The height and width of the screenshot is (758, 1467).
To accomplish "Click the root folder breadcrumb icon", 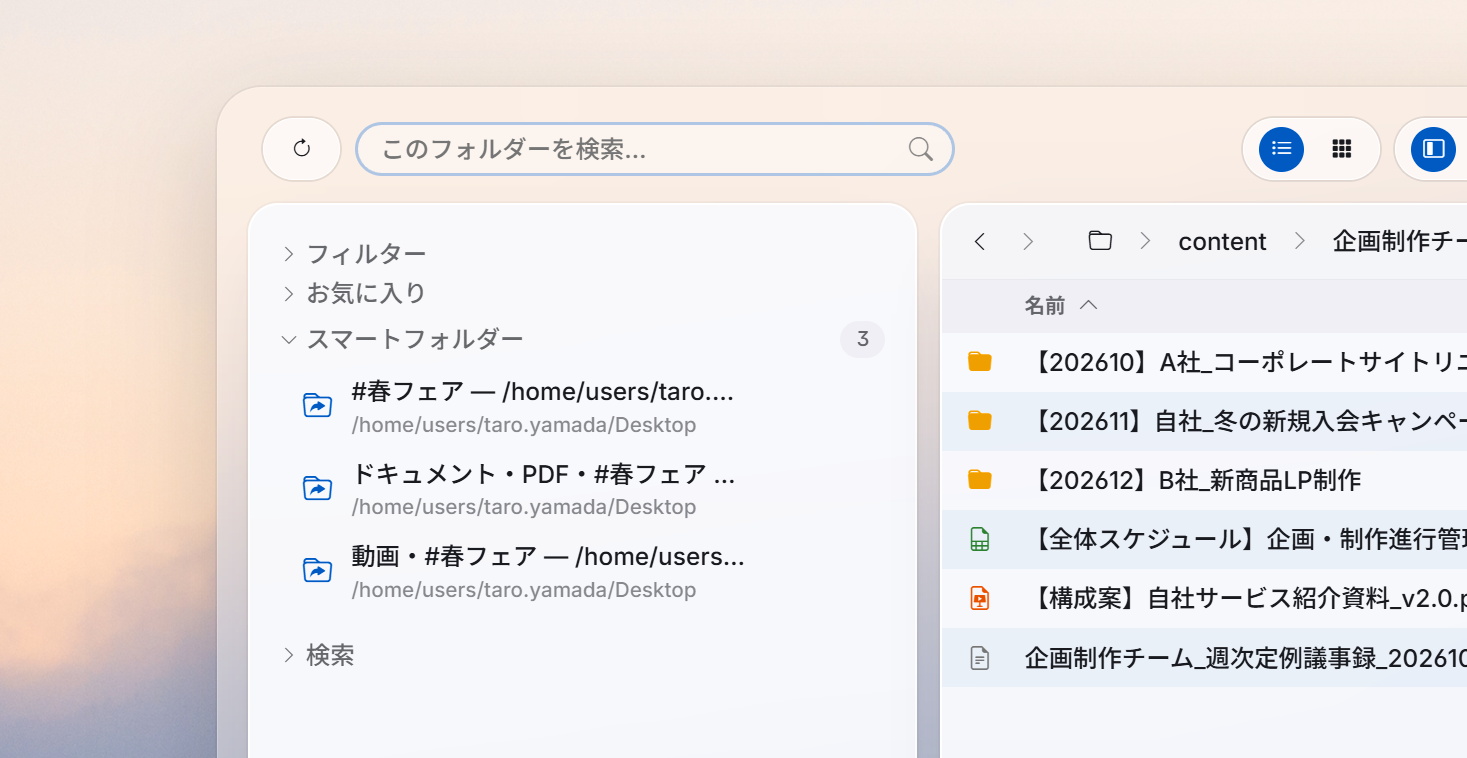I will pos(1100,241).
